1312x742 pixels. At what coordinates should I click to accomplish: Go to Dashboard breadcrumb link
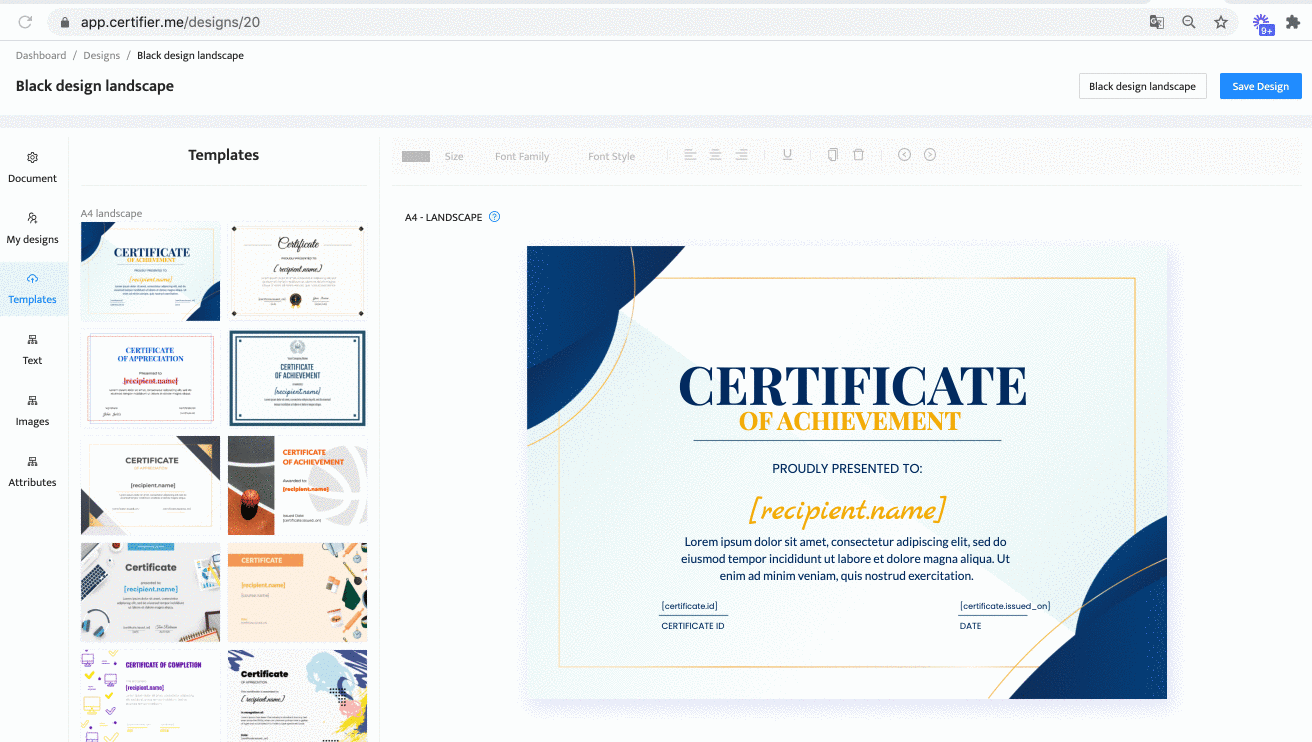point(41,55)
